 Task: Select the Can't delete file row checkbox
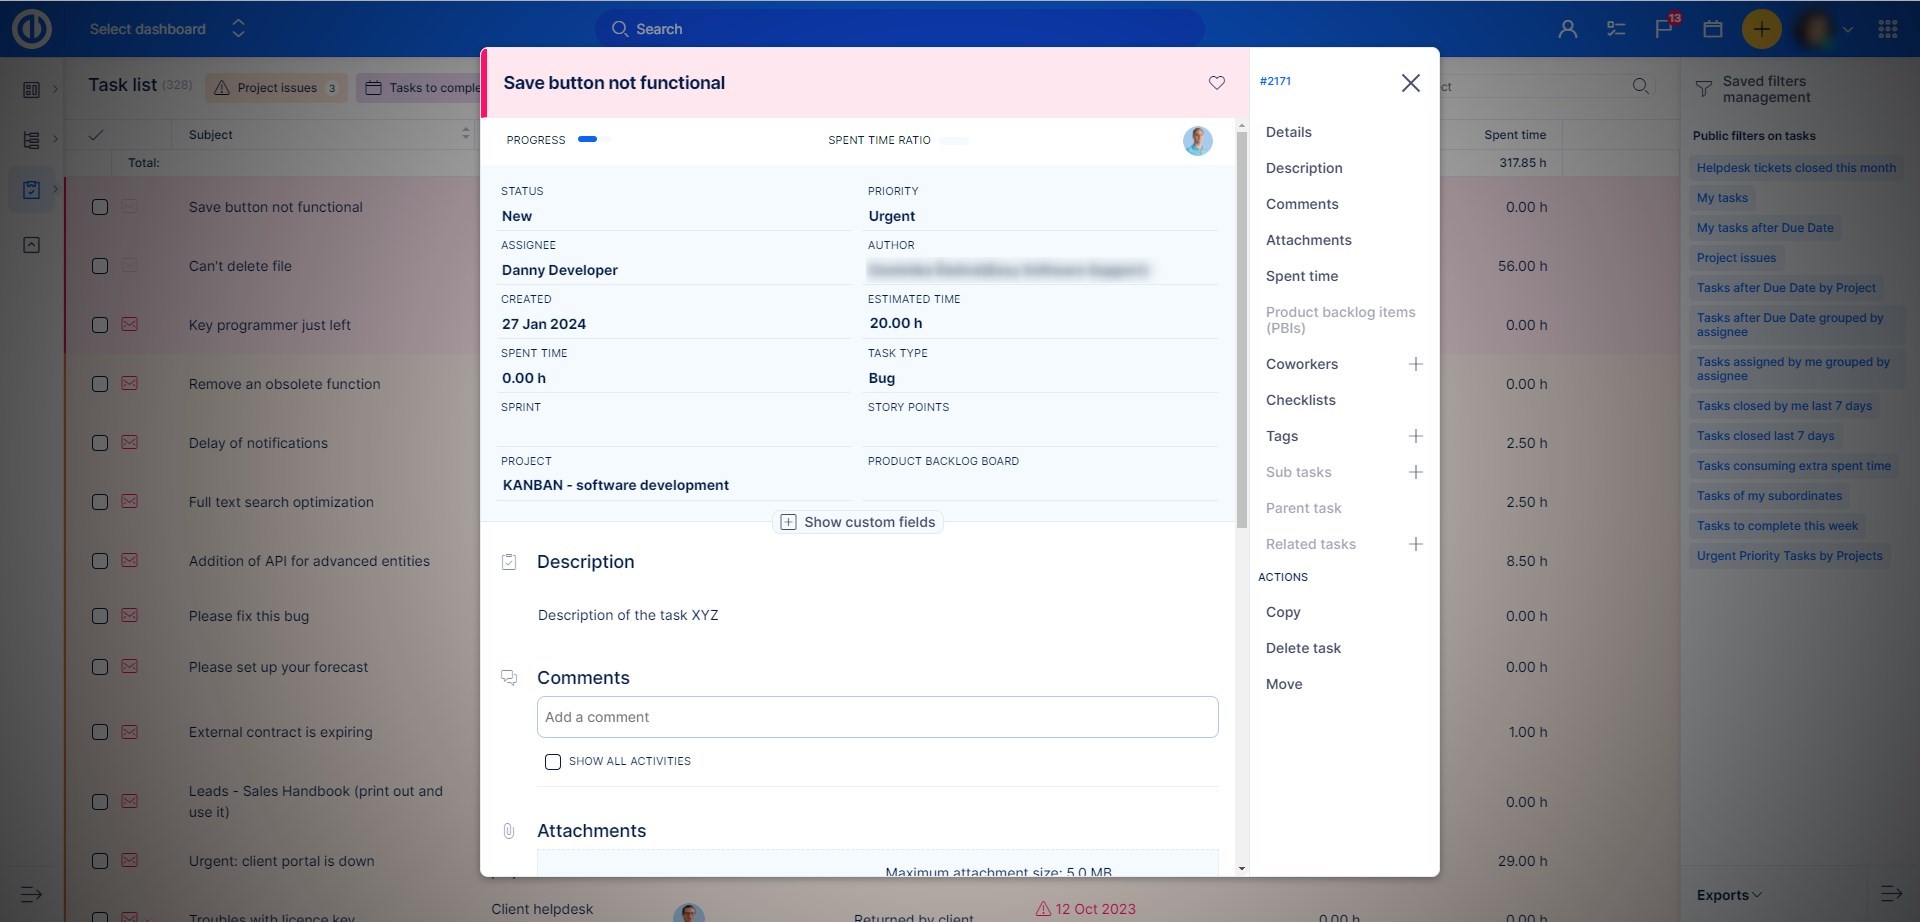100,266
